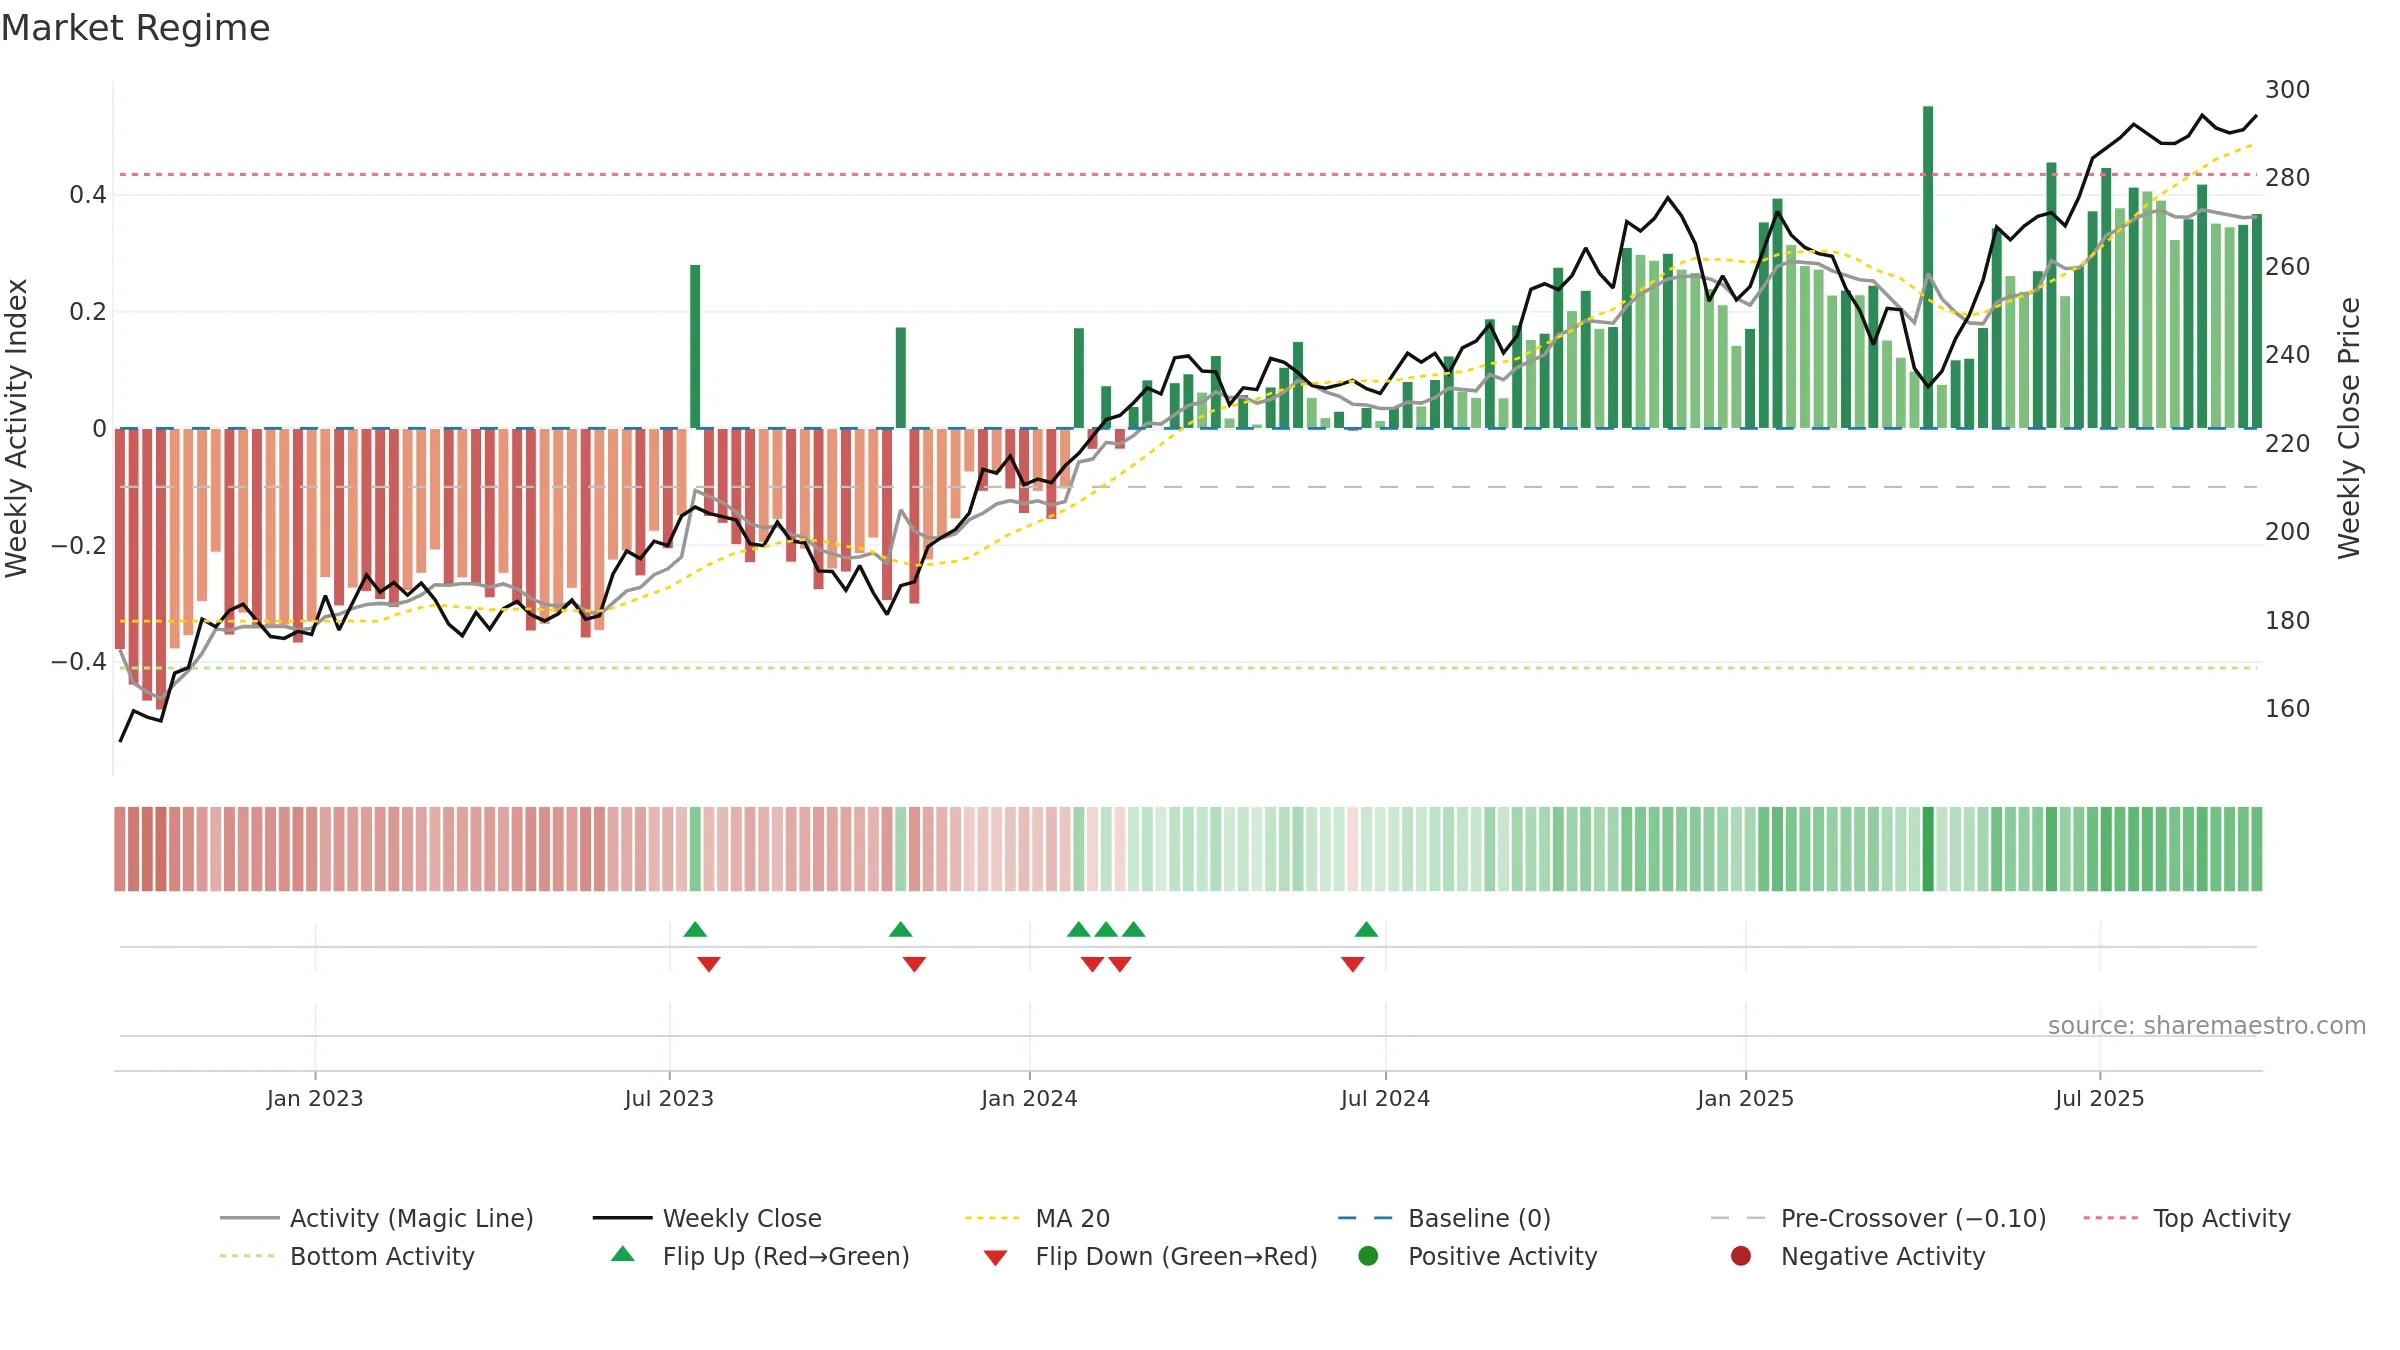Click the Jan 2025 x-axis label
Image resolution: width=2400 pixels, height=1350 pixels.
(1745, 1098)
